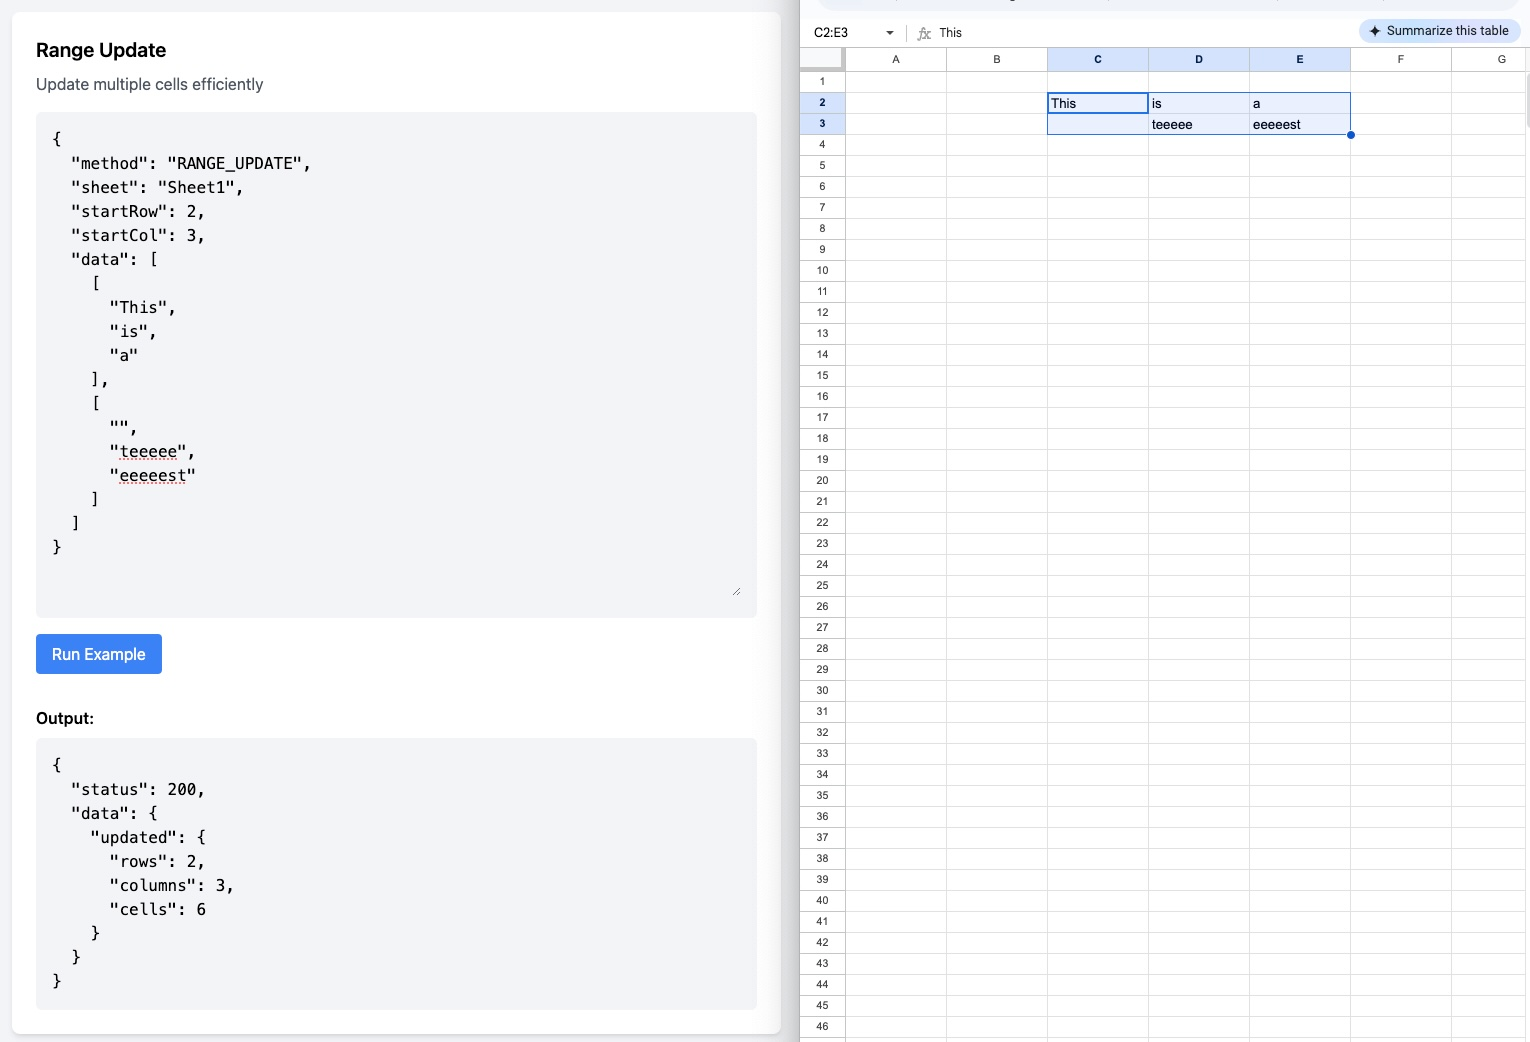Select row 1 header in the sheet

click(x=823, y=82)
